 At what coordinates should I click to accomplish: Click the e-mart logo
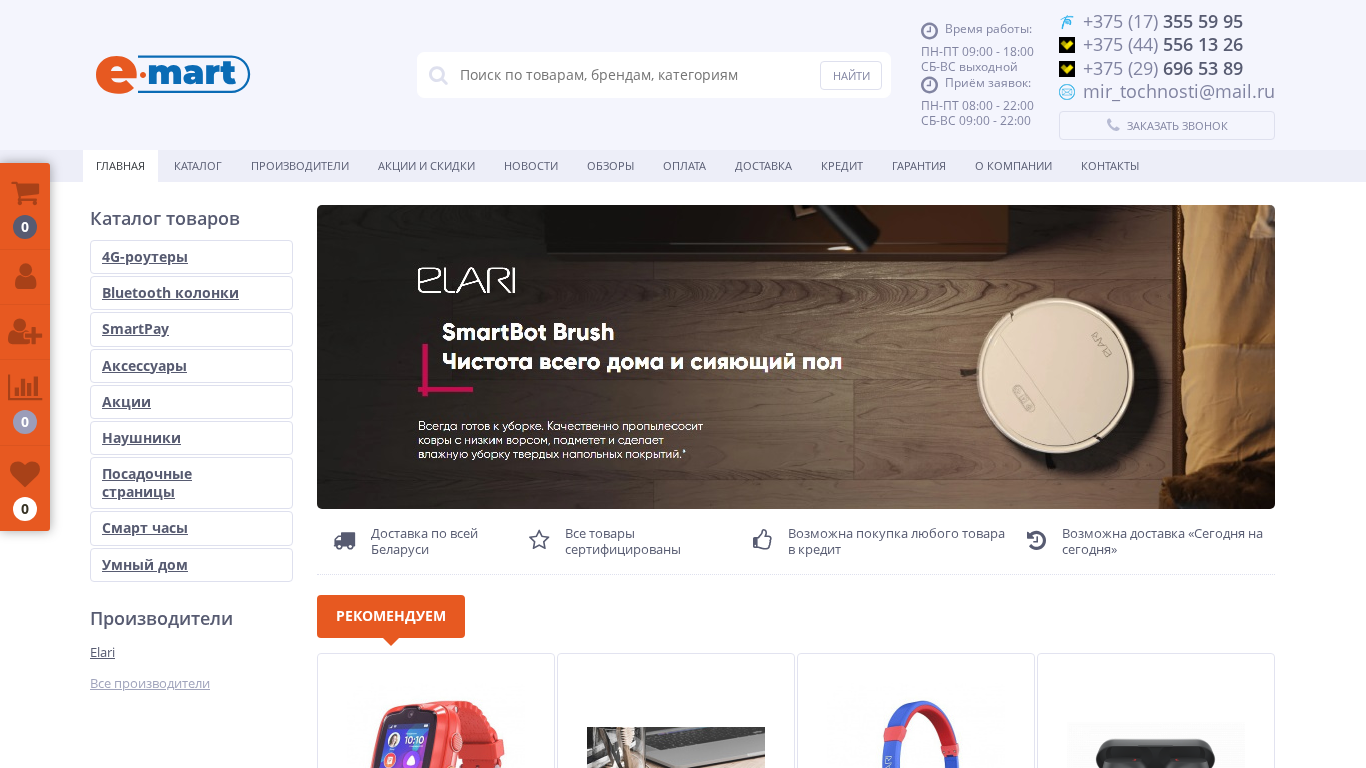[173, 75]
